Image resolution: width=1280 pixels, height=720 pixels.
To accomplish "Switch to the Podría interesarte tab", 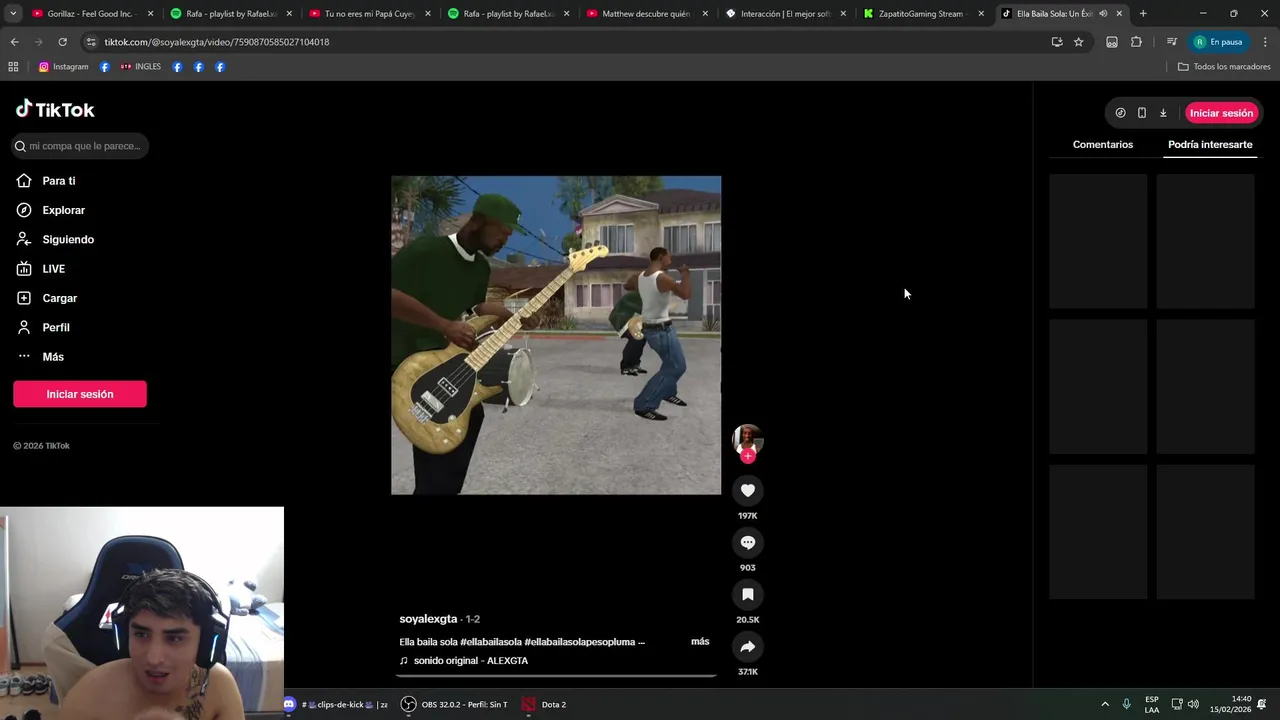I will (1210, 144).
